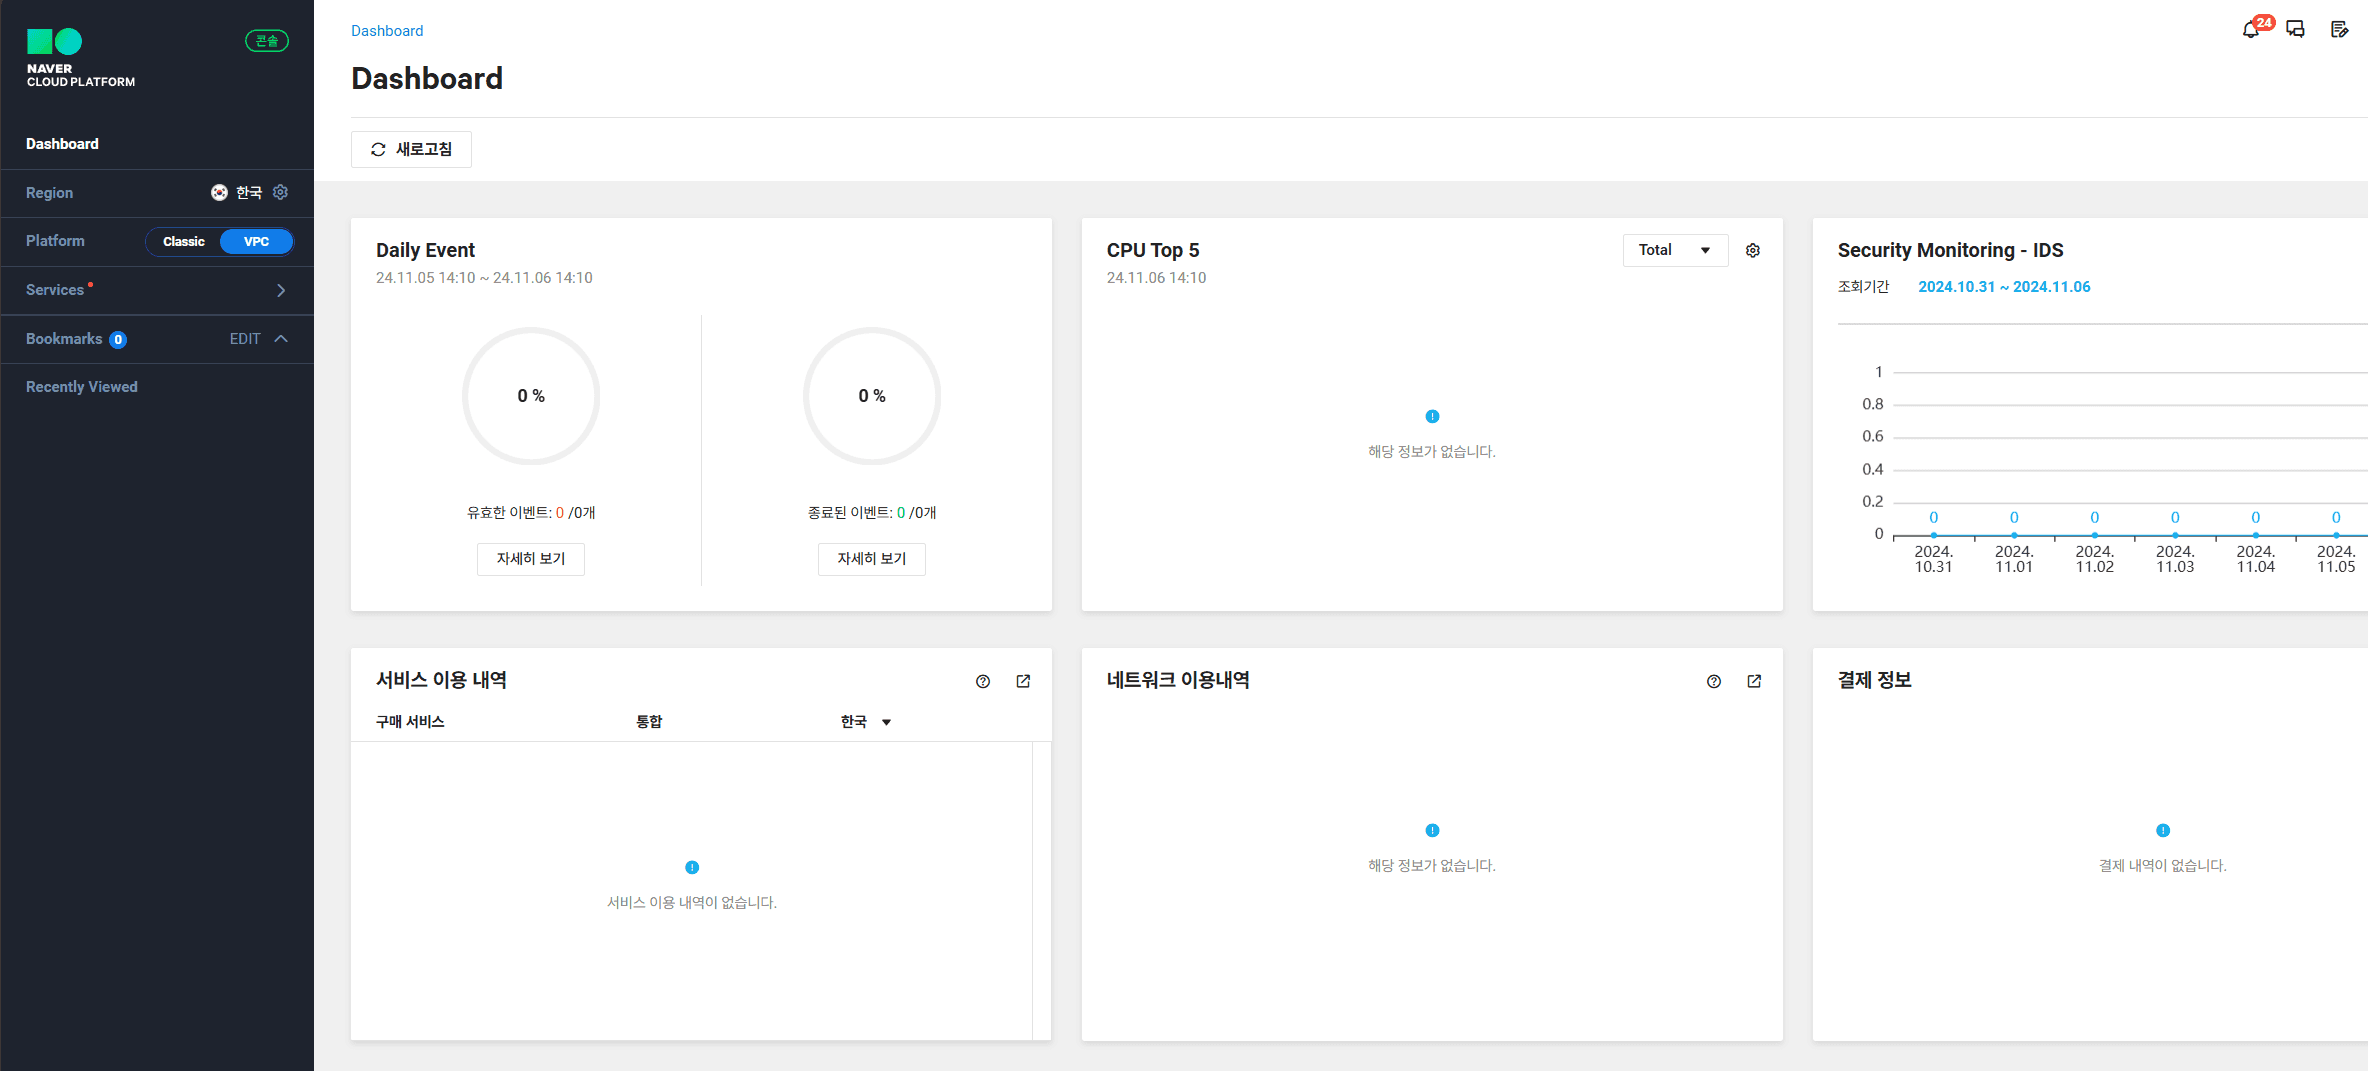Select Dashboard in the sidebar
This screenshot has height=1071, width=2368.
62,144
